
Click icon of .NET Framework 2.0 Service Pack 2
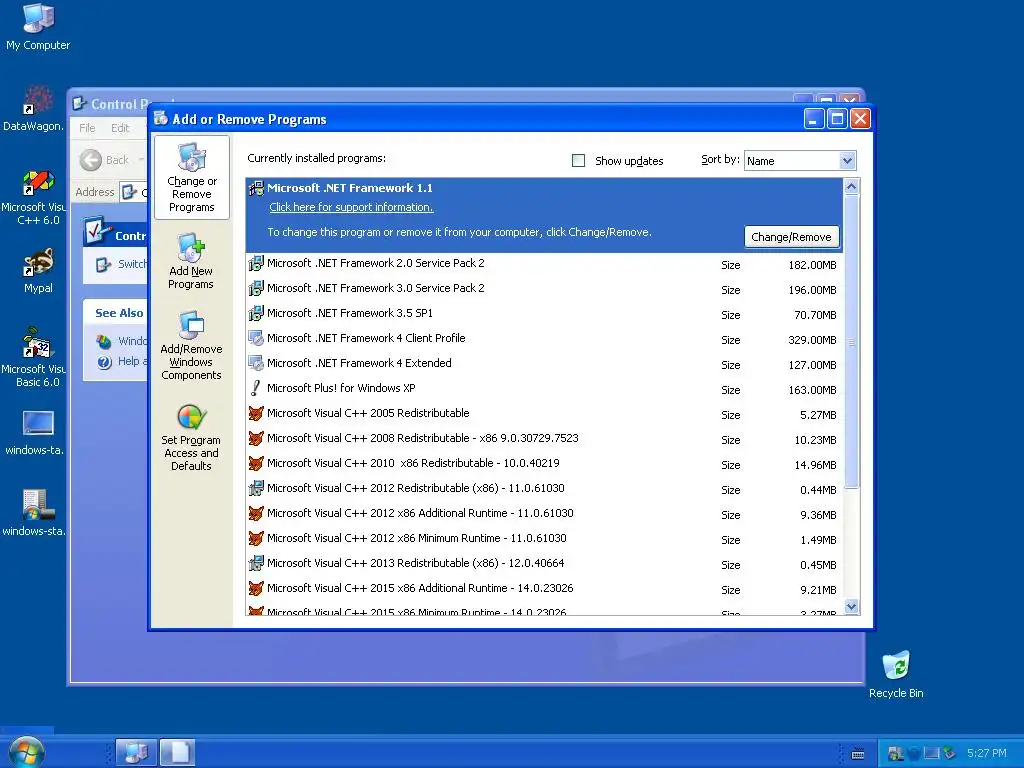(x=256, y=263)
